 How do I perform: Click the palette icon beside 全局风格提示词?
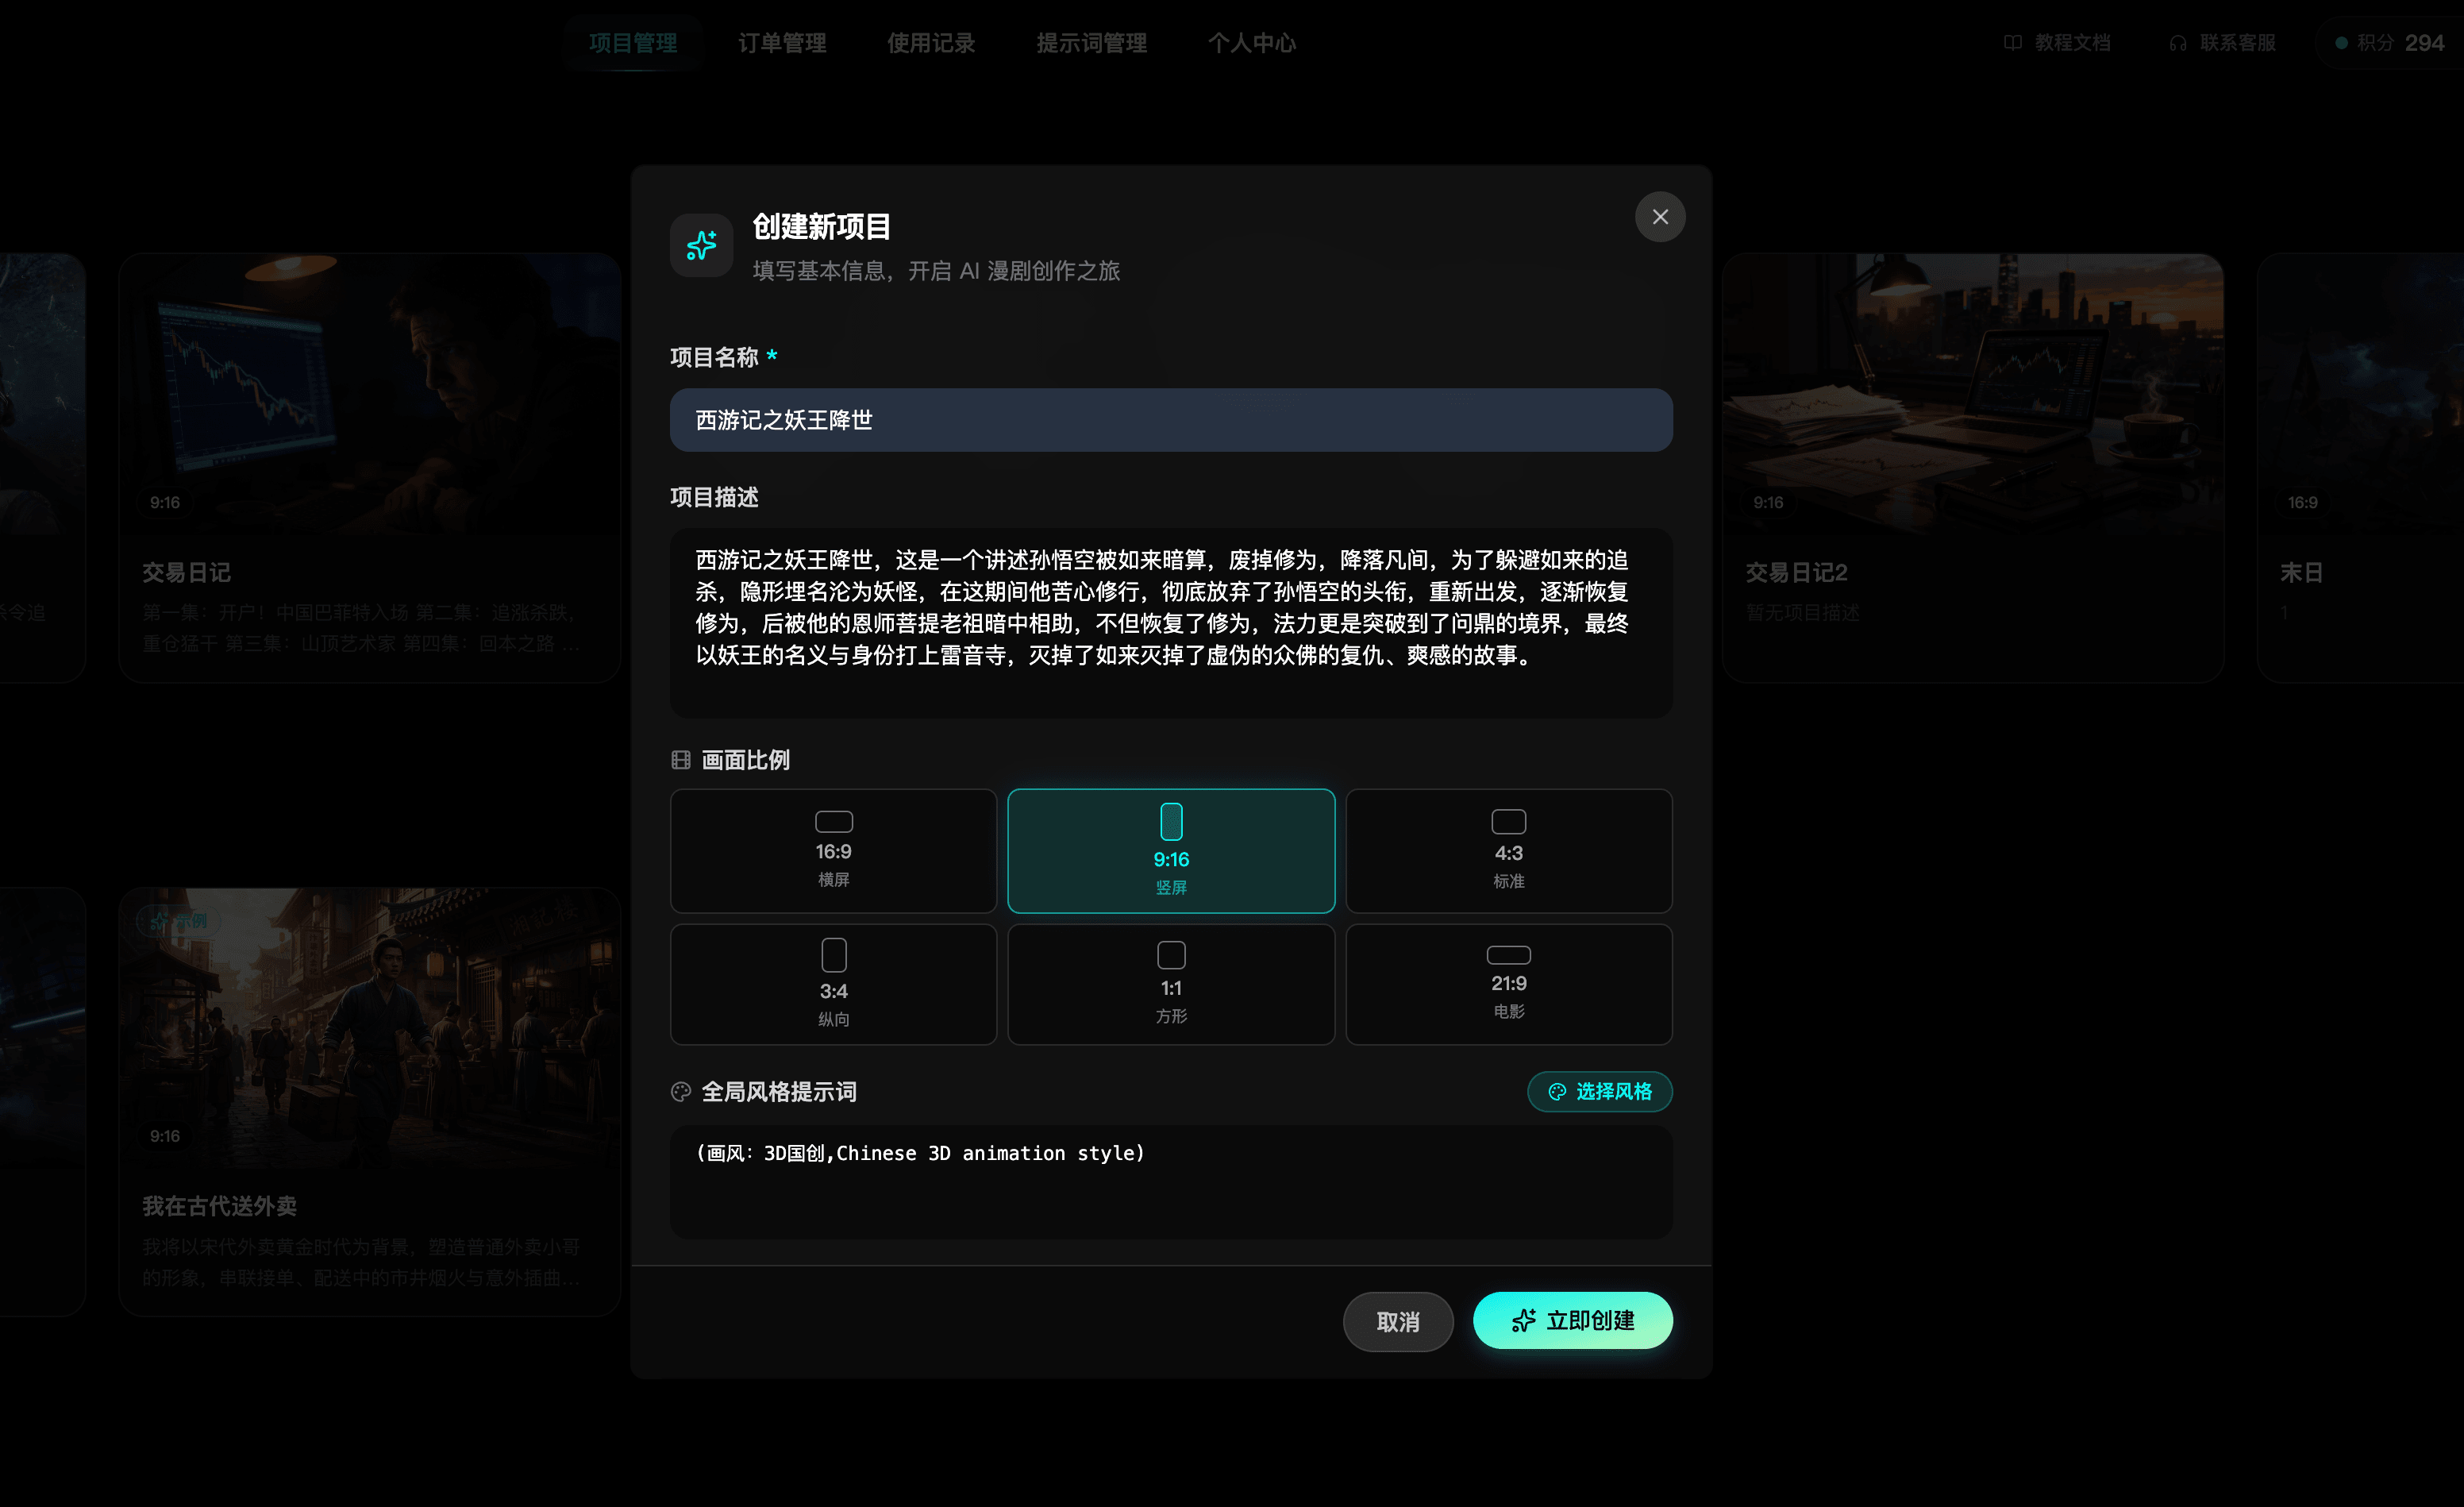click(x=681, y=1092)
